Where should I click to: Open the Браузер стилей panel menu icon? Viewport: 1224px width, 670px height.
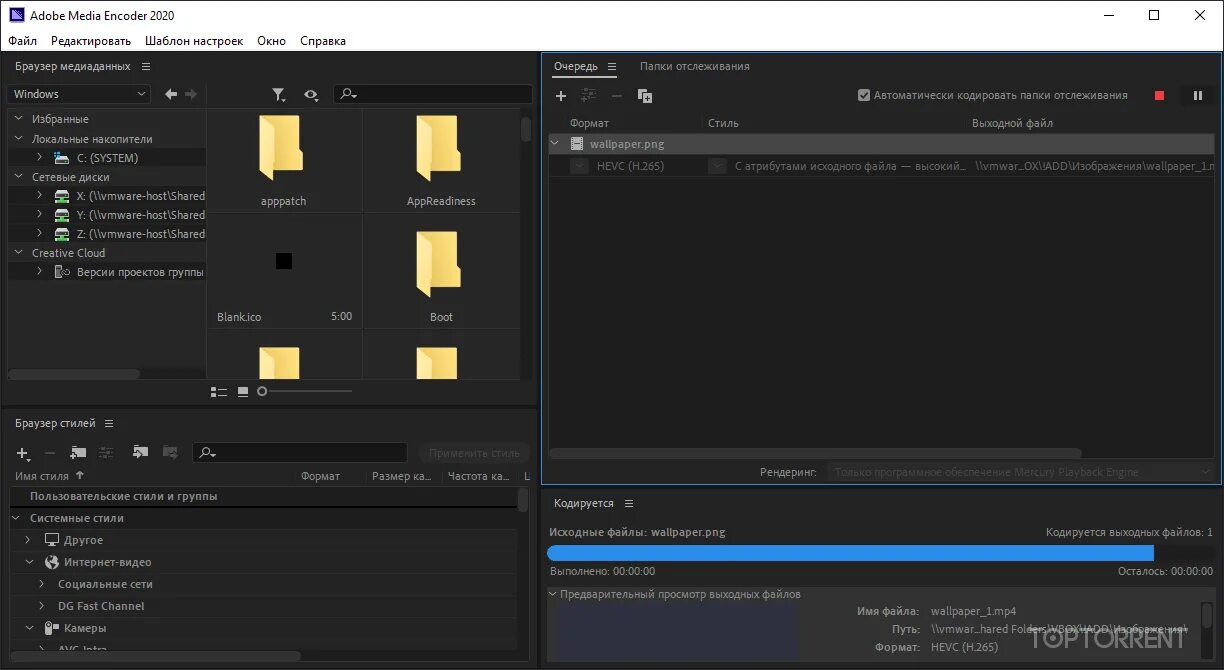(x=109, y=423)
